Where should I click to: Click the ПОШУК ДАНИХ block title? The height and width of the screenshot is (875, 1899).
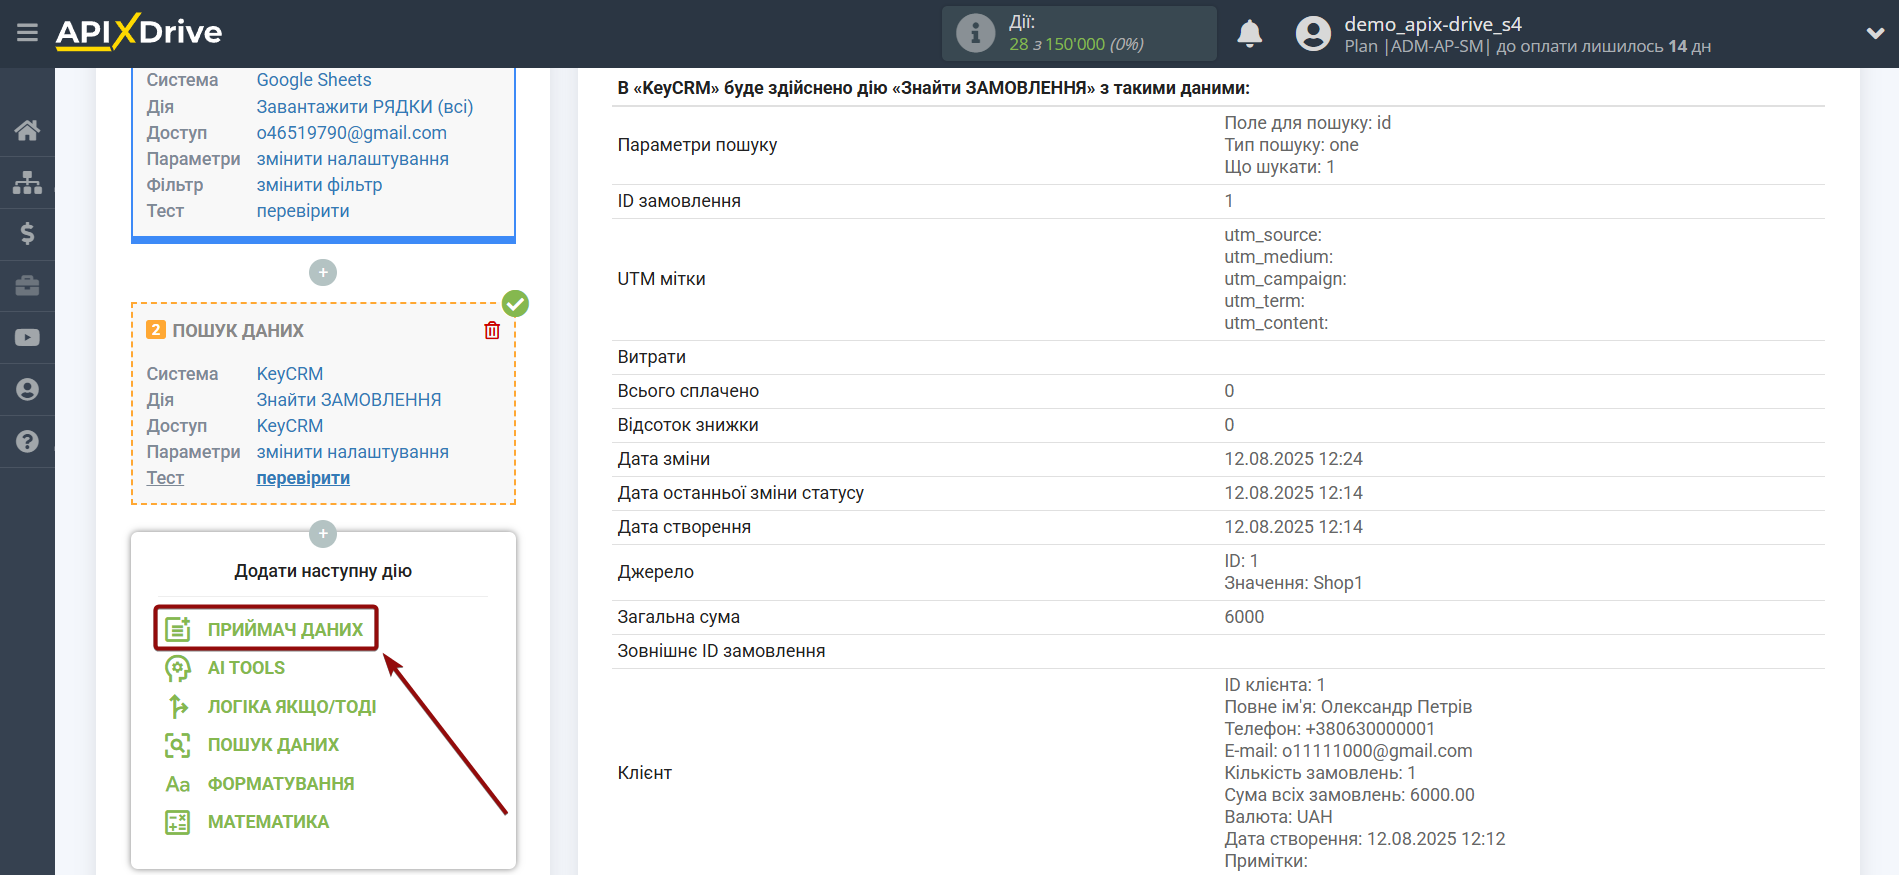238,330
